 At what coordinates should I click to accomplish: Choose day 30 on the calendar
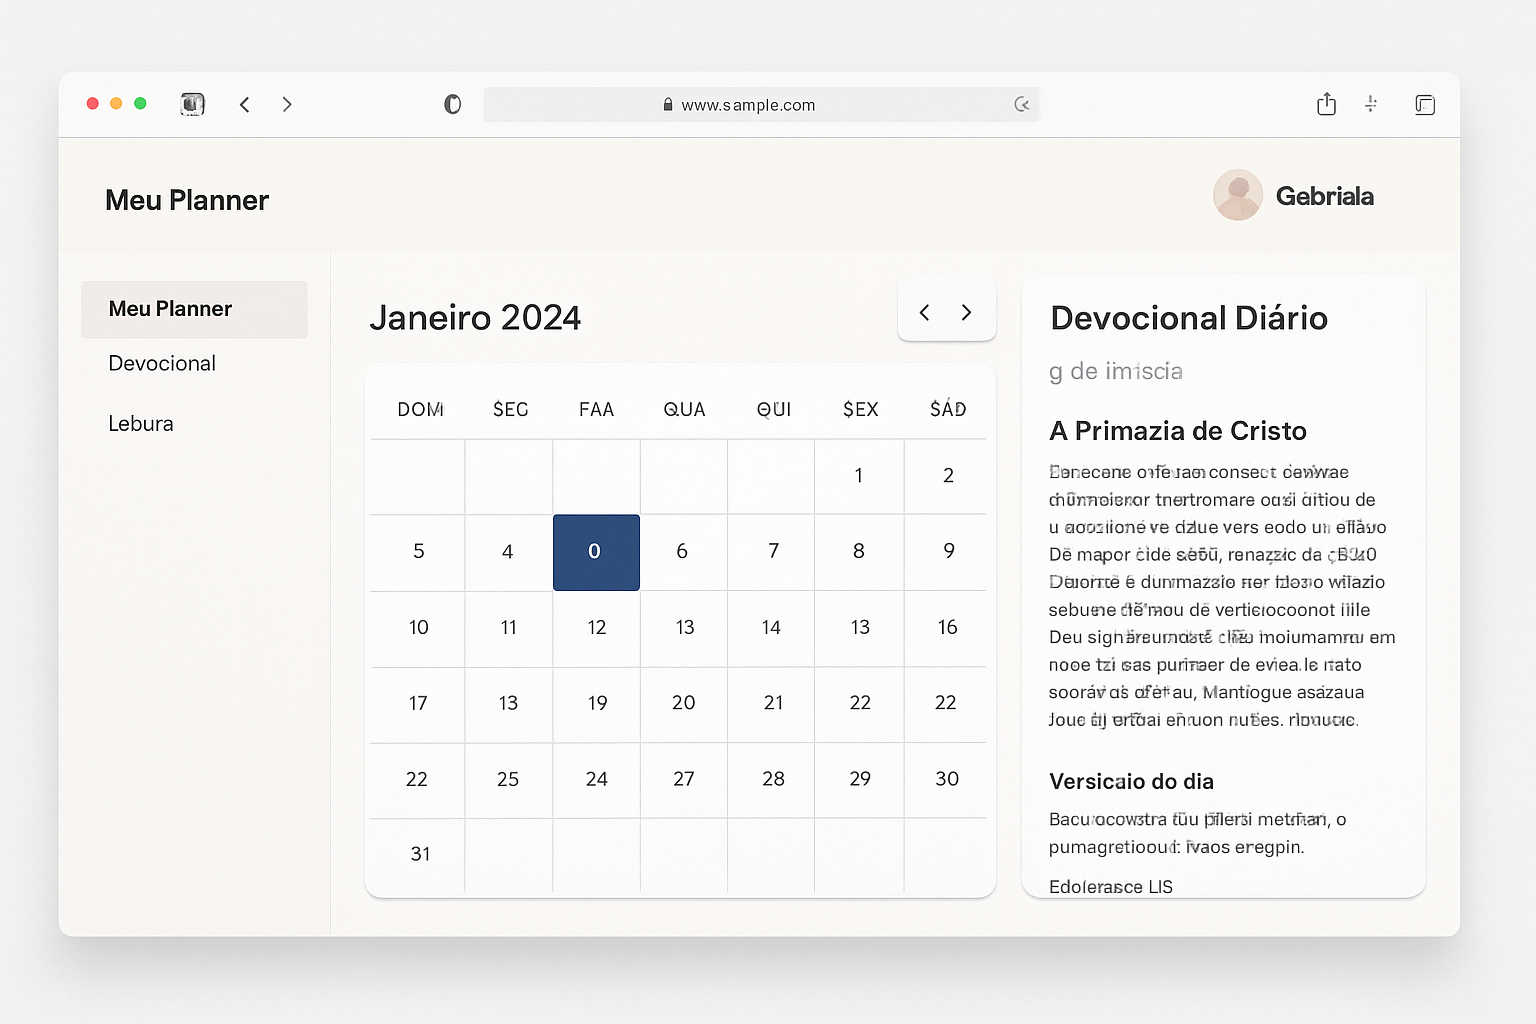948,780
